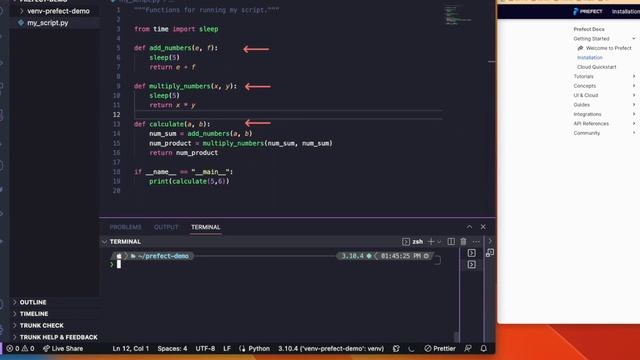Expand the UI & Cloud arrow
Screen dimensions: 640x360
click(634, 95)
